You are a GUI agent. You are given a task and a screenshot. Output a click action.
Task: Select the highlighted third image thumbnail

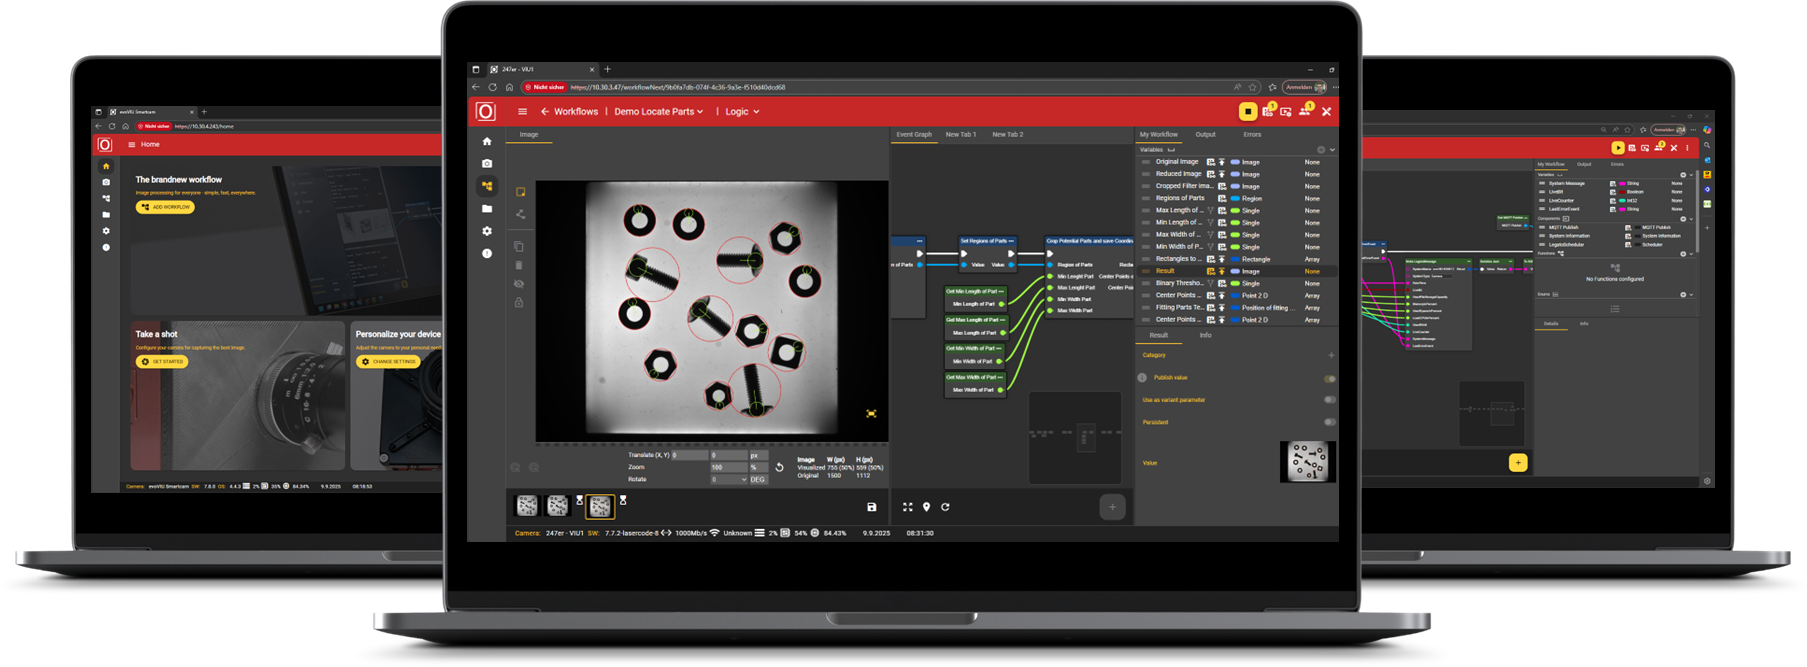[599, 506]
